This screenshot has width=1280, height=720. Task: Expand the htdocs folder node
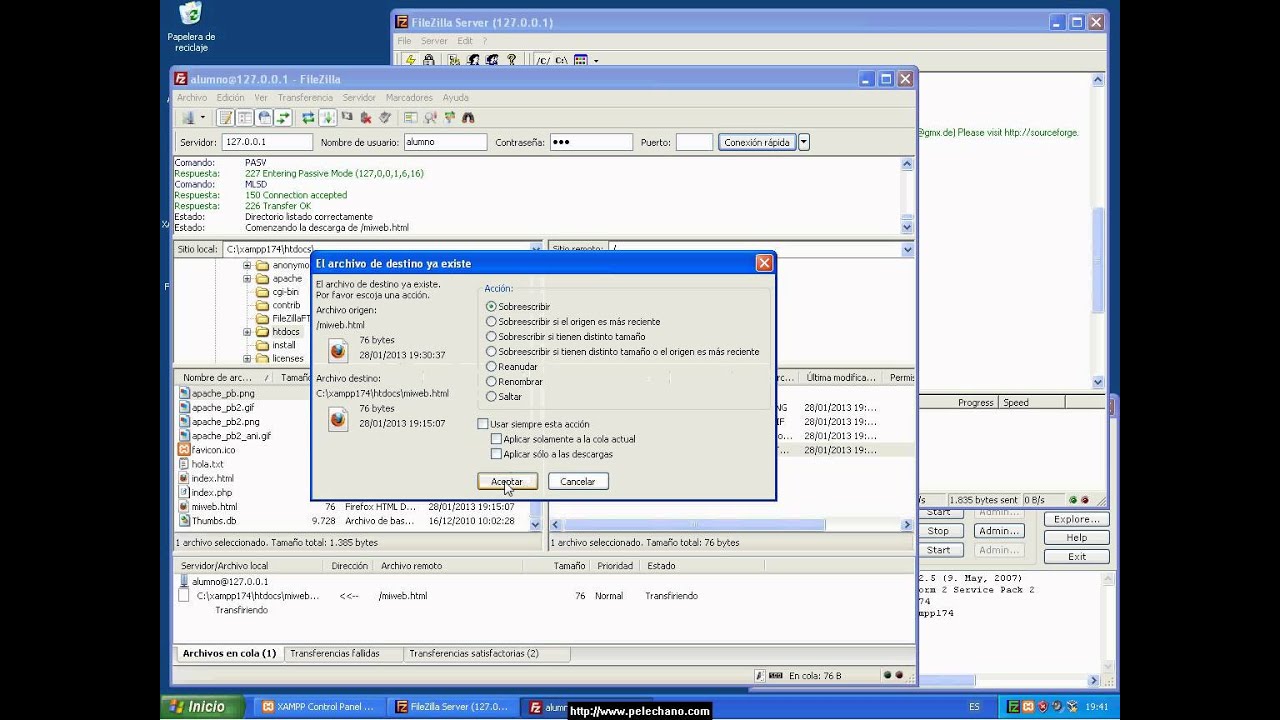pos(247,332)
